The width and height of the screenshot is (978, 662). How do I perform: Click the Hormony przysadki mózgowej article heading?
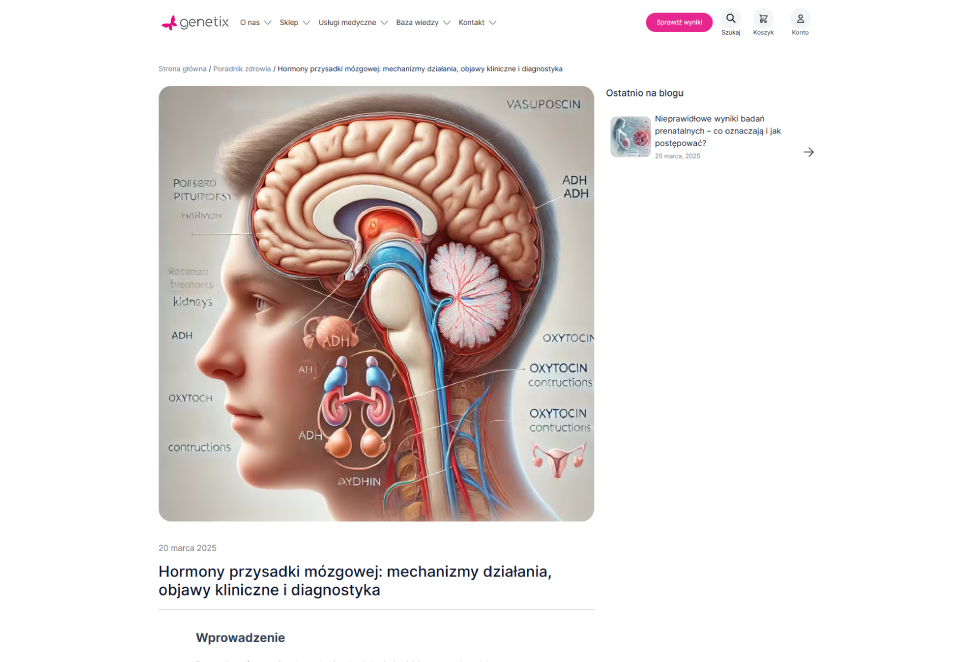(x=355, y=581)
